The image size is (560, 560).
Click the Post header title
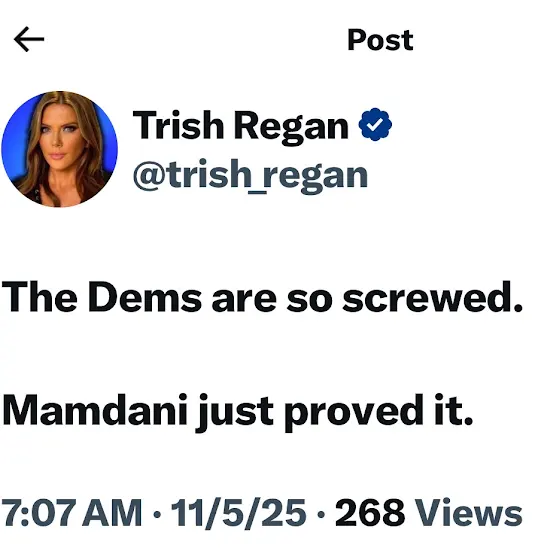pos(380,40)
